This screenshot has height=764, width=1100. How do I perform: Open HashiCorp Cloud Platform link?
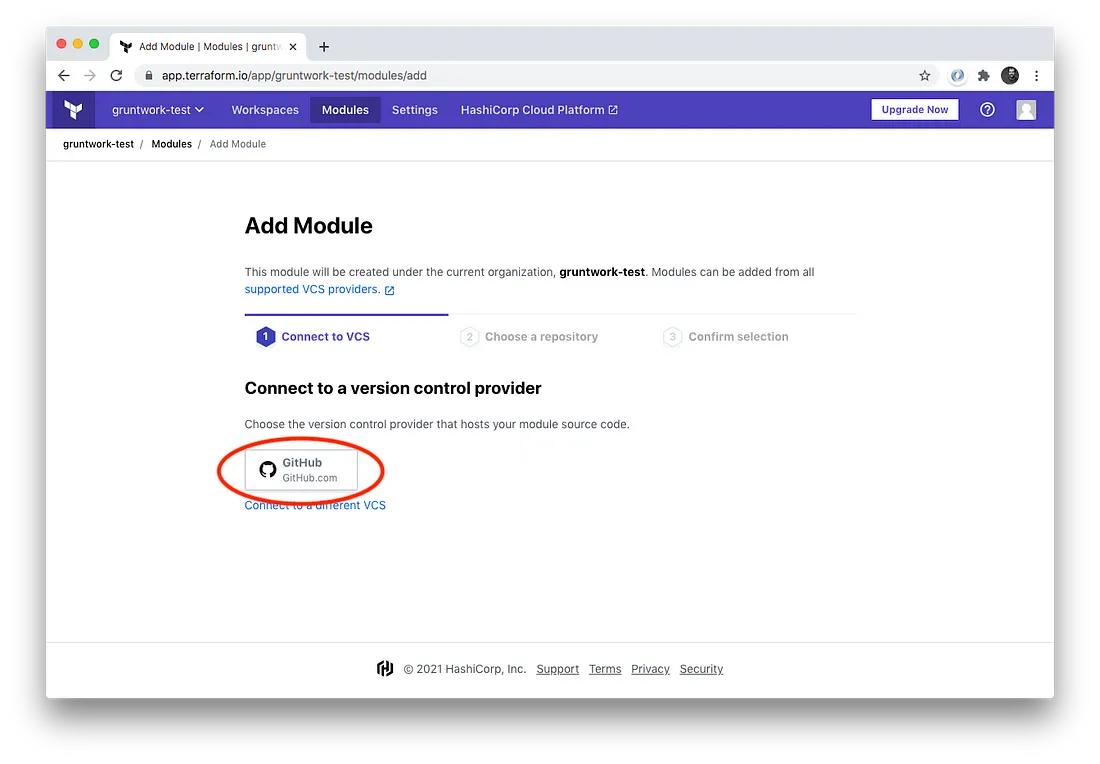tap(539, 110)
